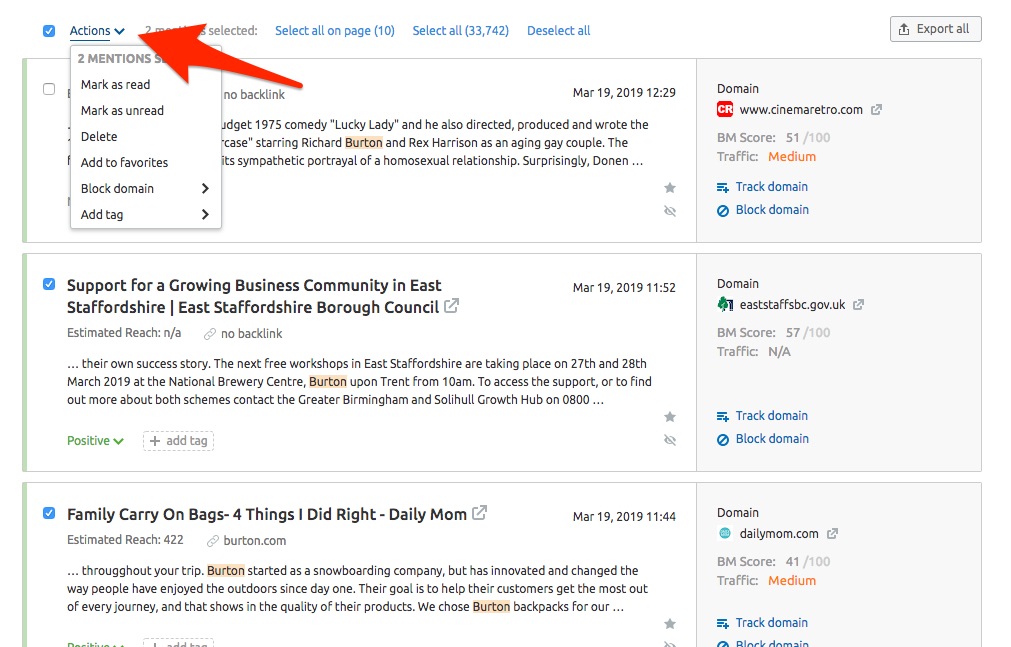The height and width of the screenshot is (647, 1011).
Task: Click the BM Score 57 /100 value
Action: pos(808,332)
